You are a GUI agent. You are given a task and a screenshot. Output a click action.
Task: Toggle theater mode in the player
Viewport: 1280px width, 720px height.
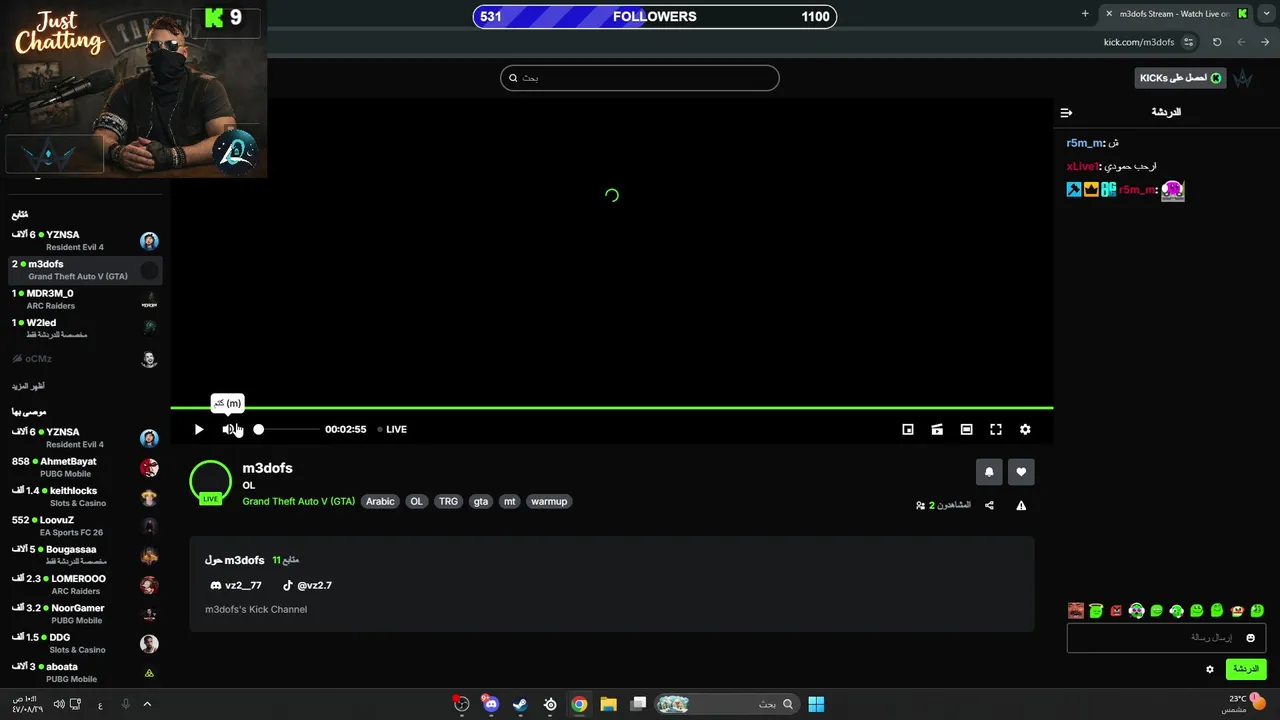pyautogui.click(x=966, y=429)
